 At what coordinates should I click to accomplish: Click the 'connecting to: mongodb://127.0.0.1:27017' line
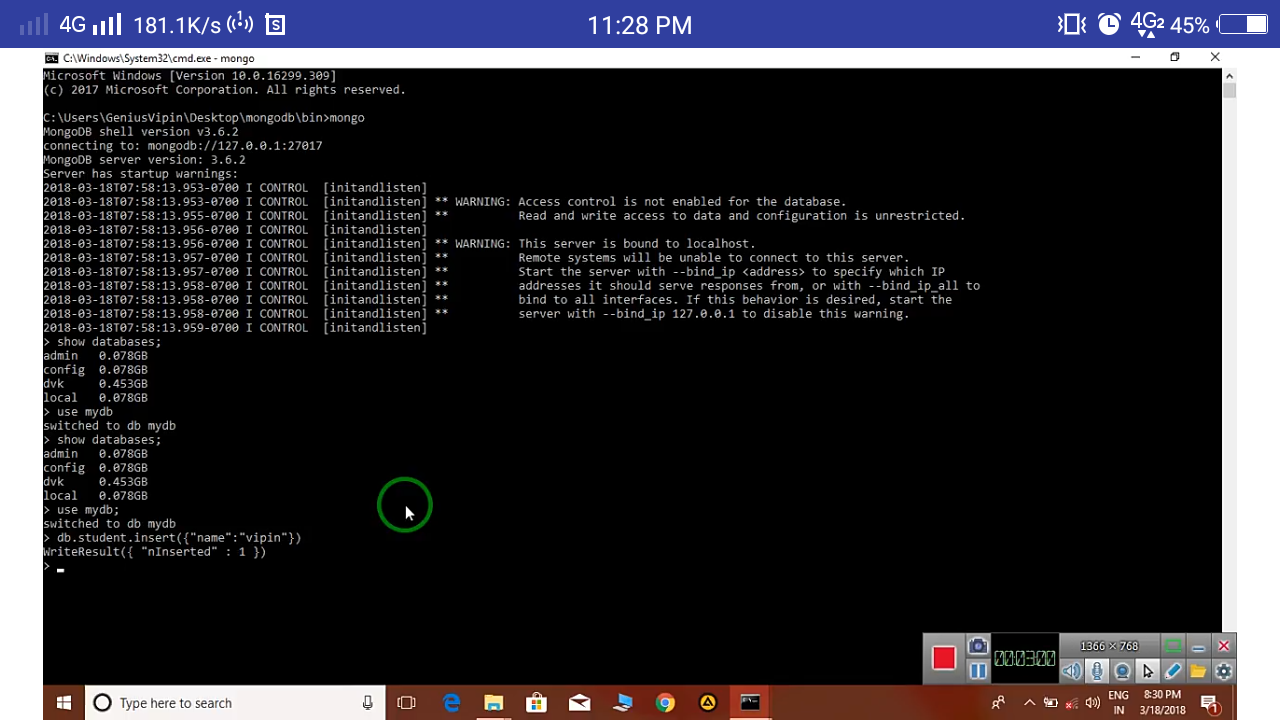pyautogui.click(x=183, y=146)
